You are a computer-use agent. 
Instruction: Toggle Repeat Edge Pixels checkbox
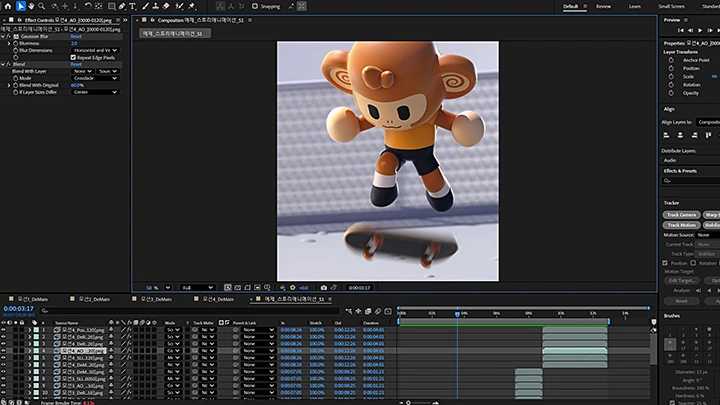tap(73, 57)
